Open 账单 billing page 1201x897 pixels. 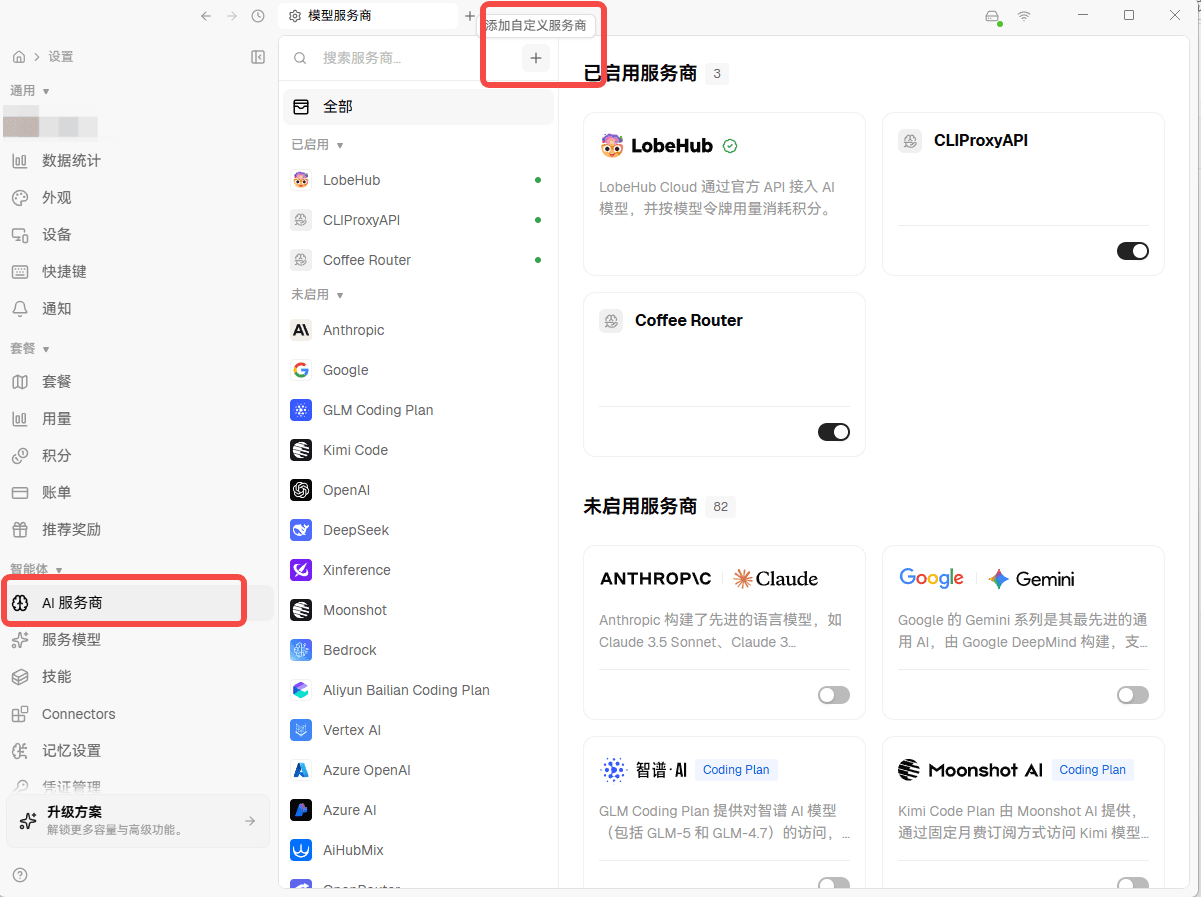pyautogui.click(x=138, y=493)
